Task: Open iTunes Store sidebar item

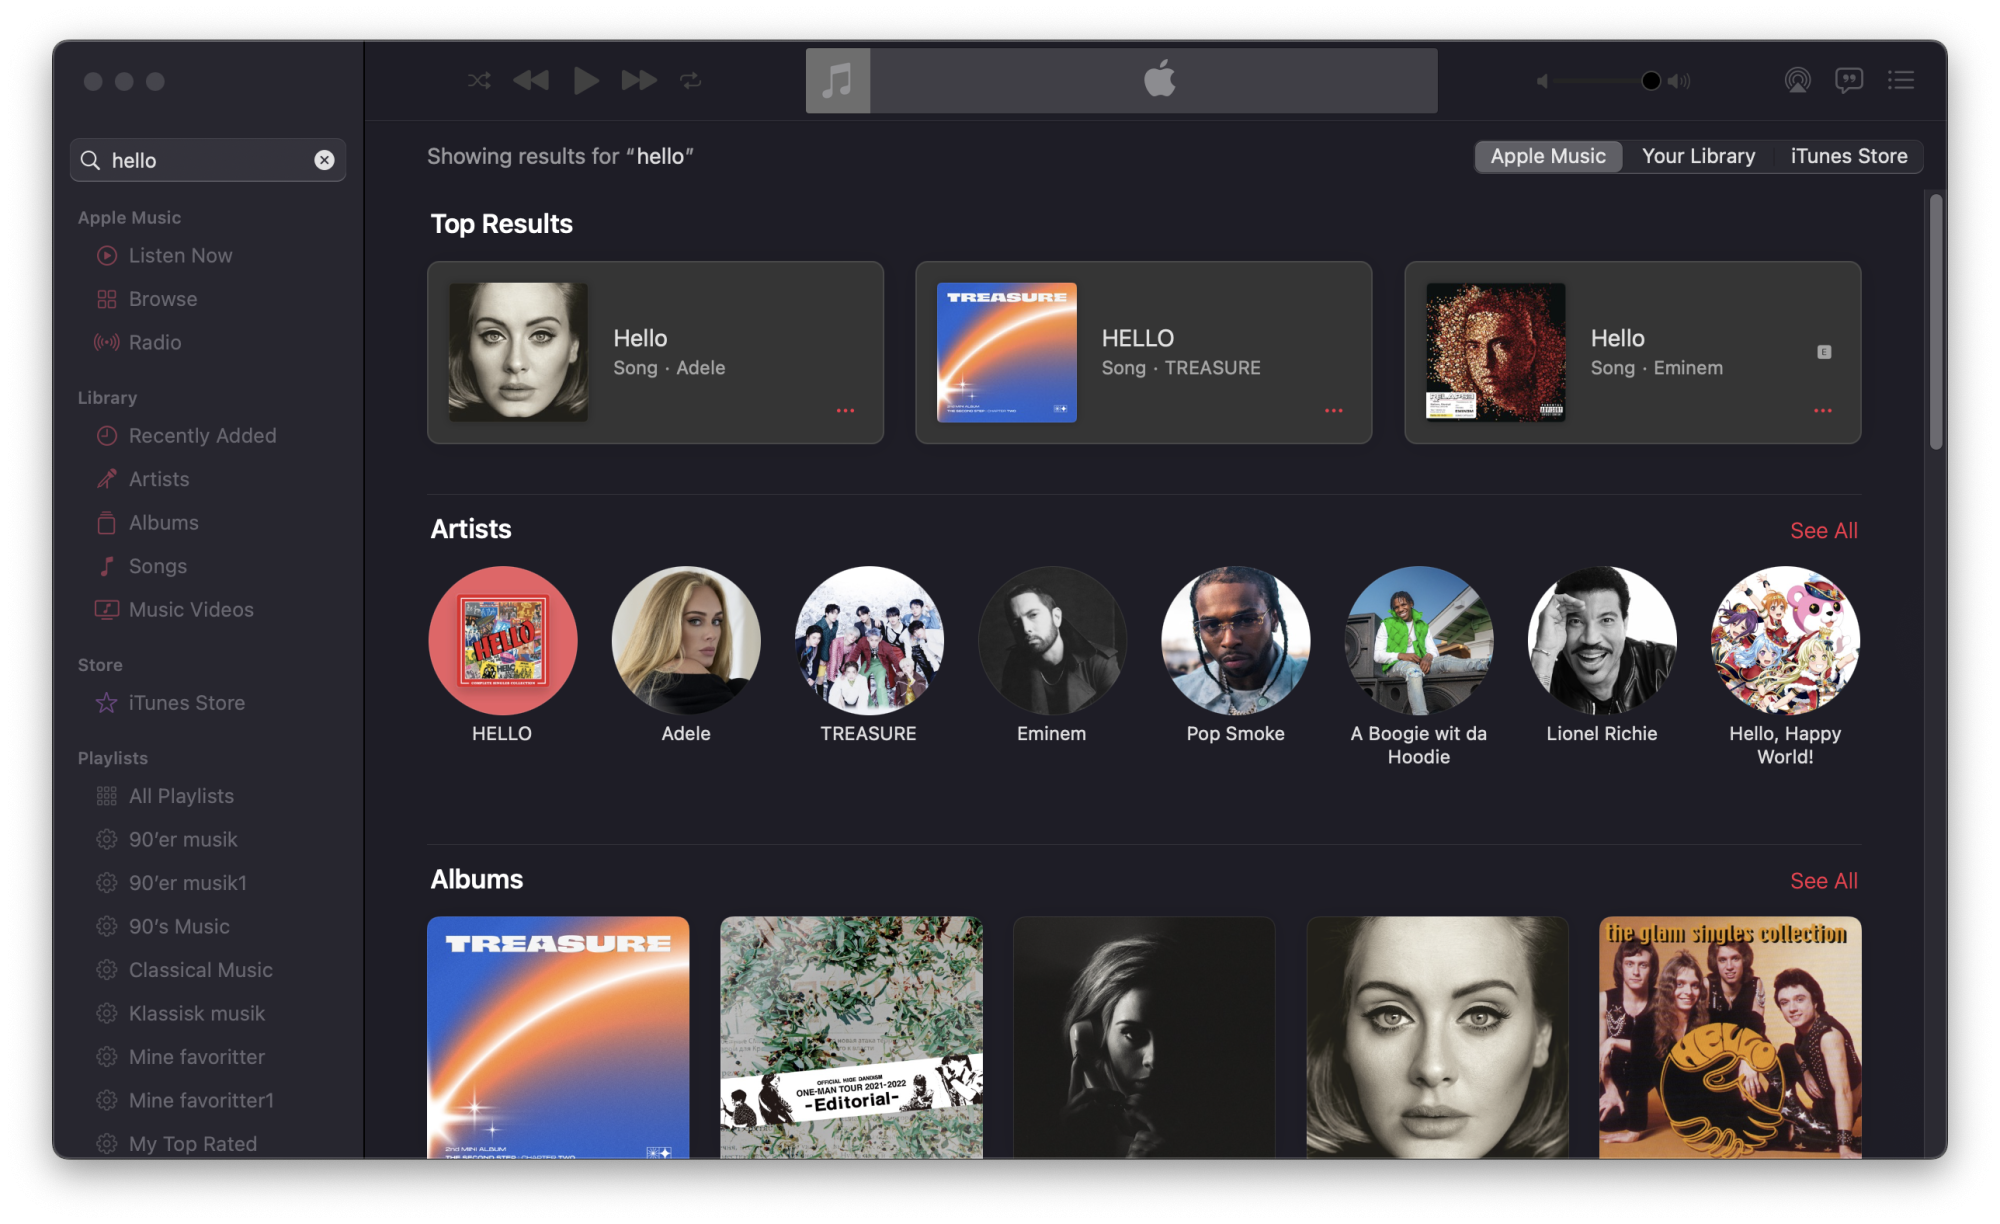Action: tap(186, 703)
